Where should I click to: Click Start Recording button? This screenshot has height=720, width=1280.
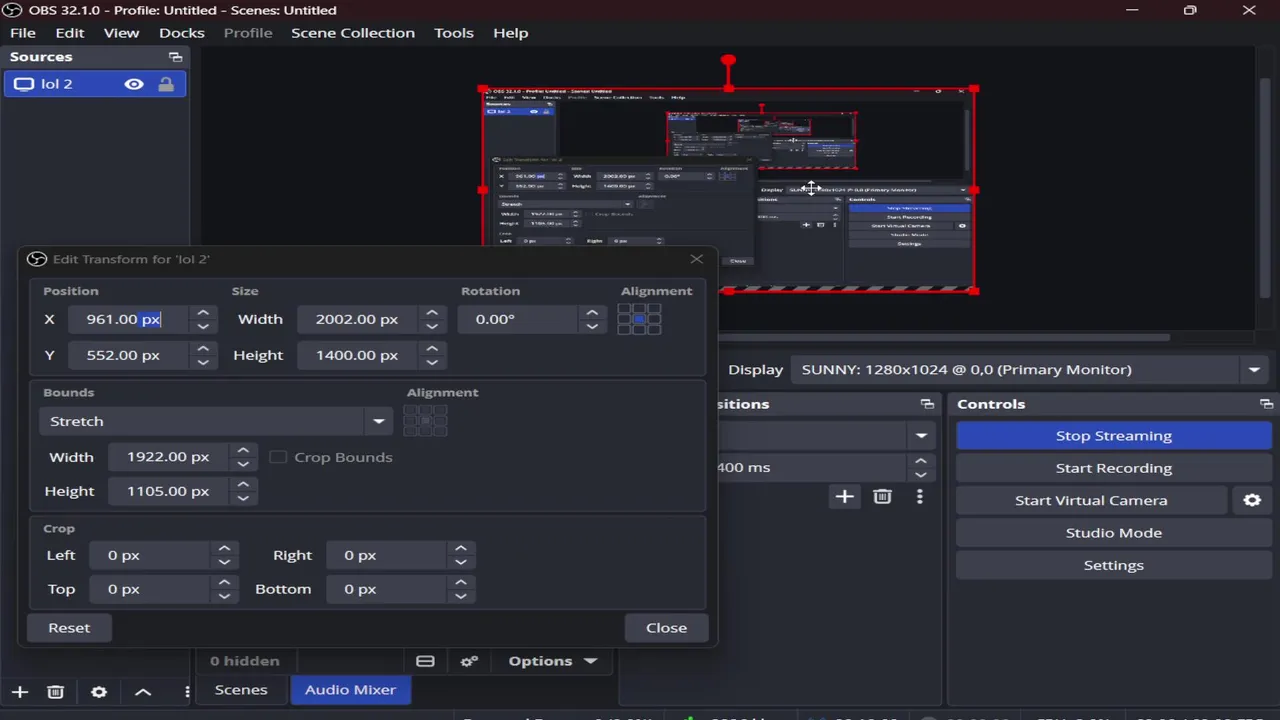pos(1113,468)
